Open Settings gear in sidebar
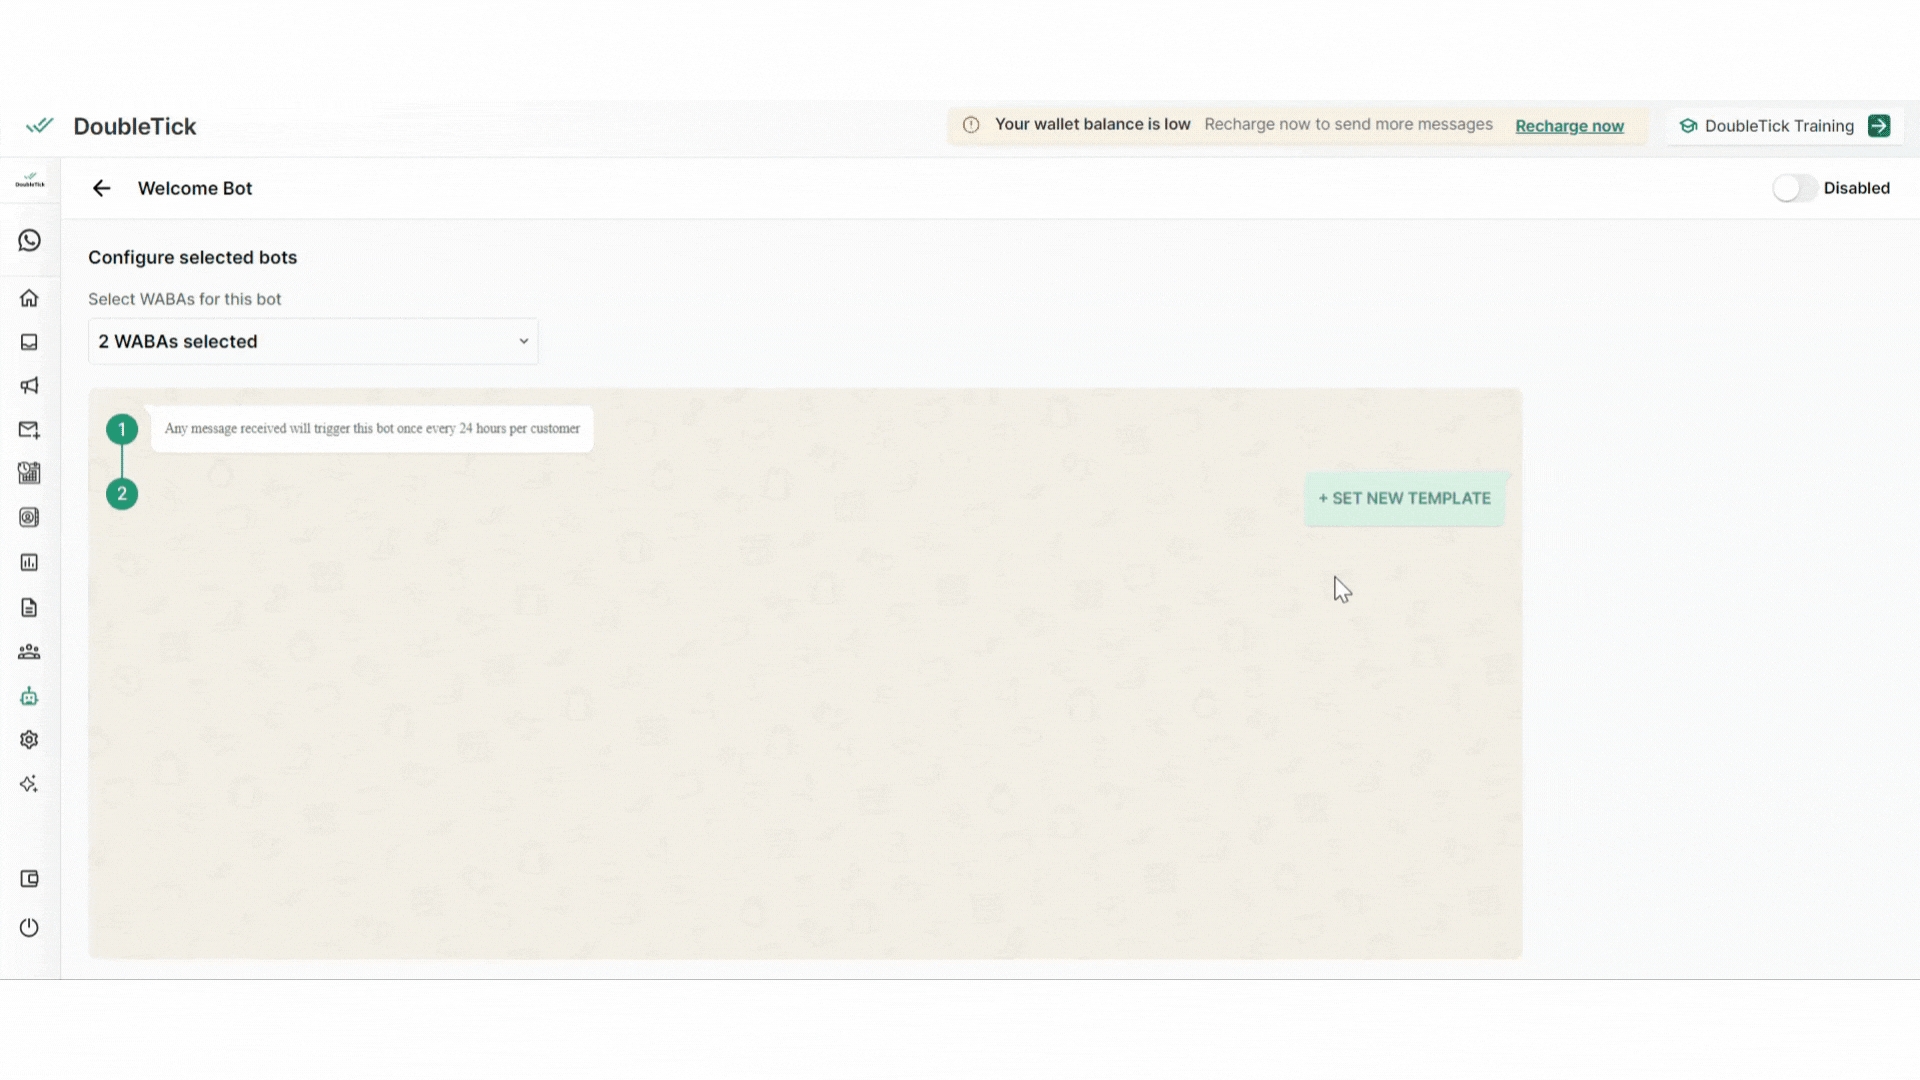Screen dimensions: 1920x1080 [29, 740]
